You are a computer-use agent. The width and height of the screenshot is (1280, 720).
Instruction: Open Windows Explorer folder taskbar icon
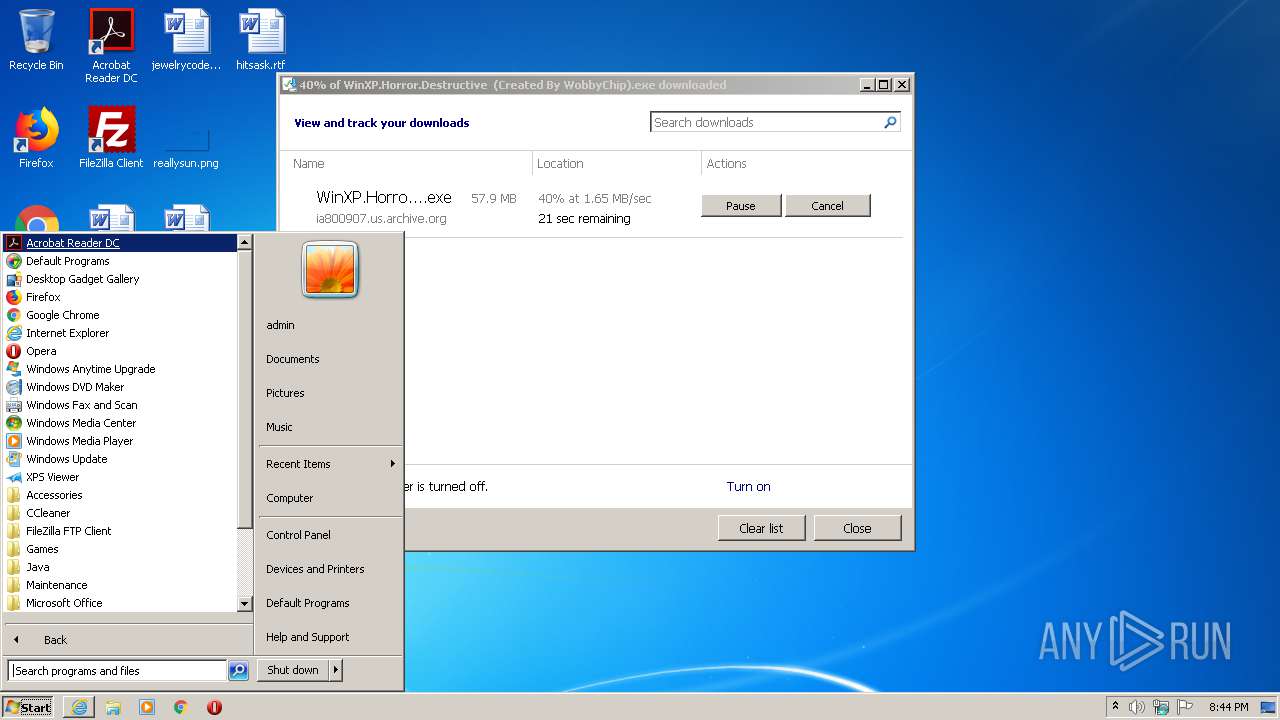[x=113, y=707]
